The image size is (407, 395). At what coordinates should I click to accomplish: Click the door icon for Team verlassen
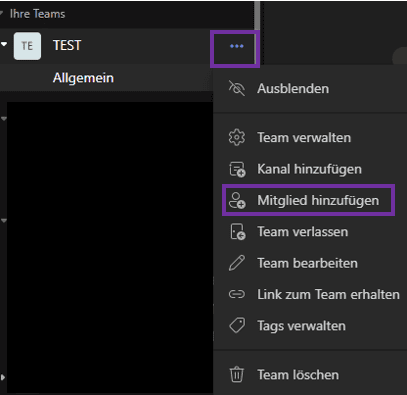tap(237, 232)
